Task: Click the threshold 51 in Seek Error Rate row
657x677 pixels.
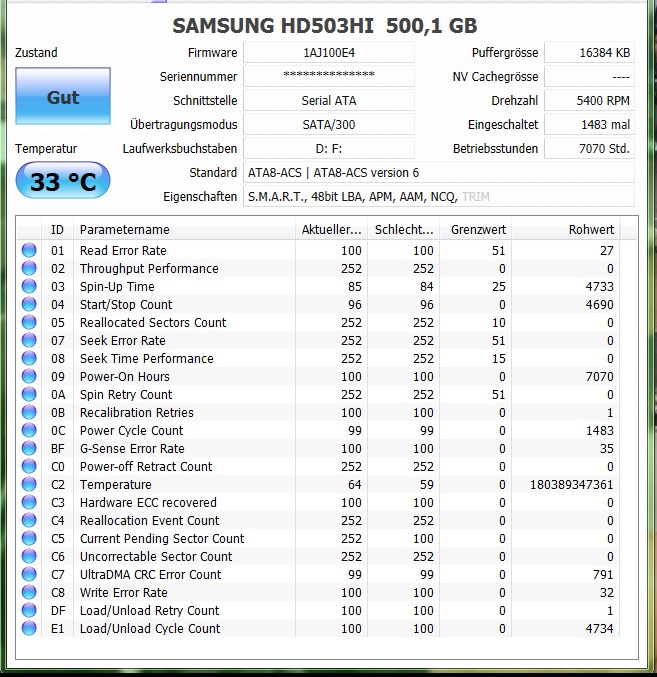Action: point(499,341)
